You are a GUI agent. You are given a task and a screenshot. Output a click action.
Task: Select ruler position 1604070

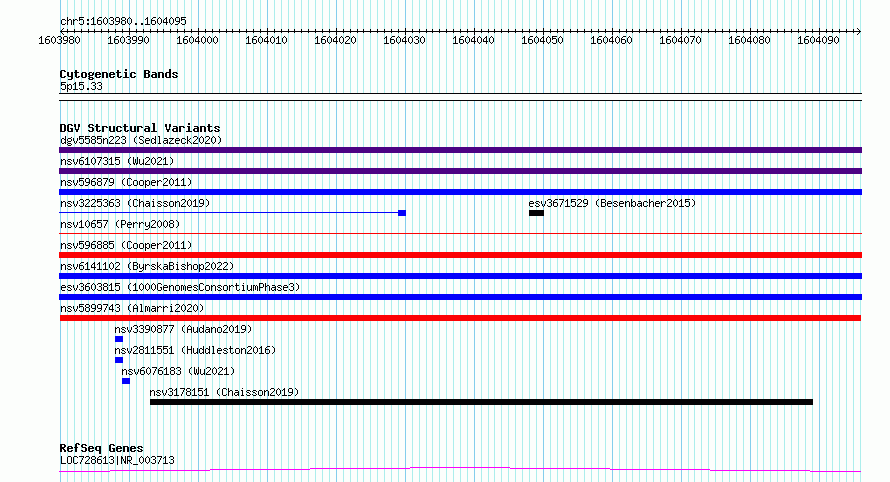[x=680, y=40]
